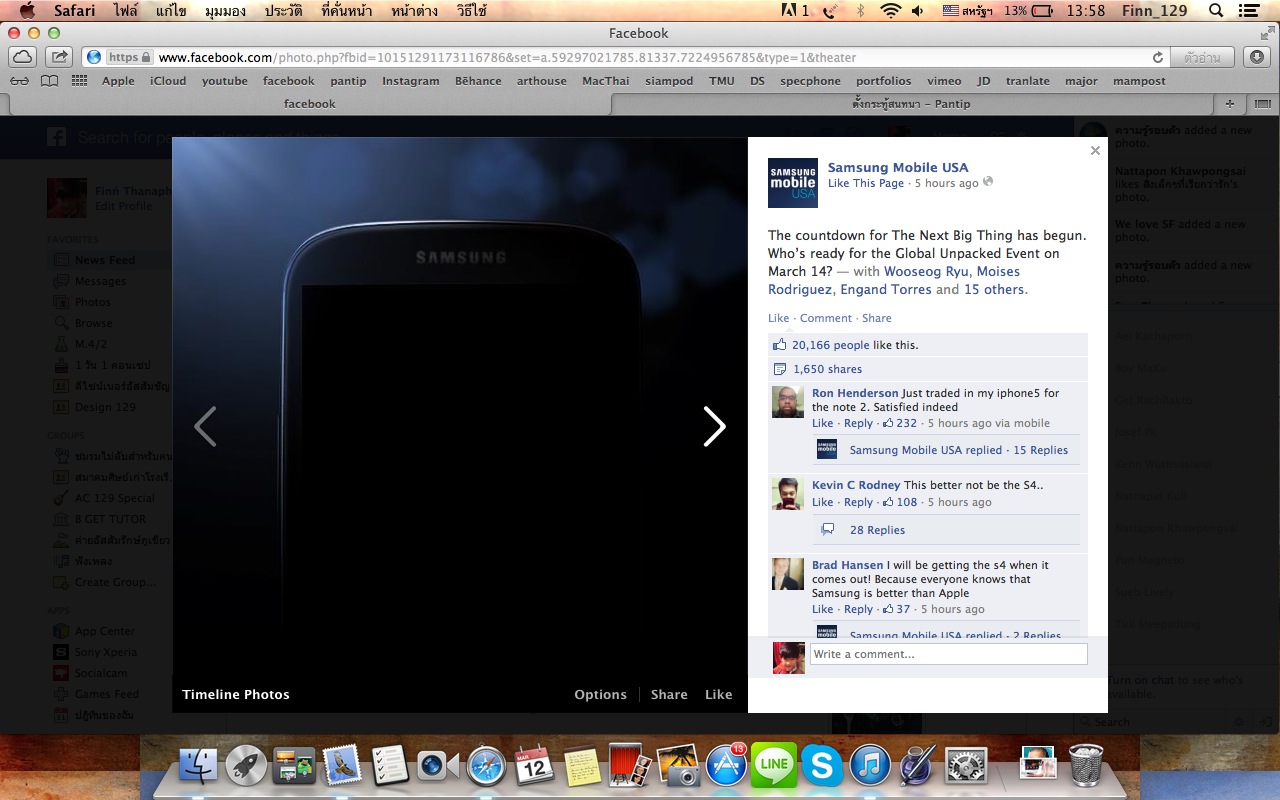
Task: Open Finder from the Dock
Action: (198, 766)
